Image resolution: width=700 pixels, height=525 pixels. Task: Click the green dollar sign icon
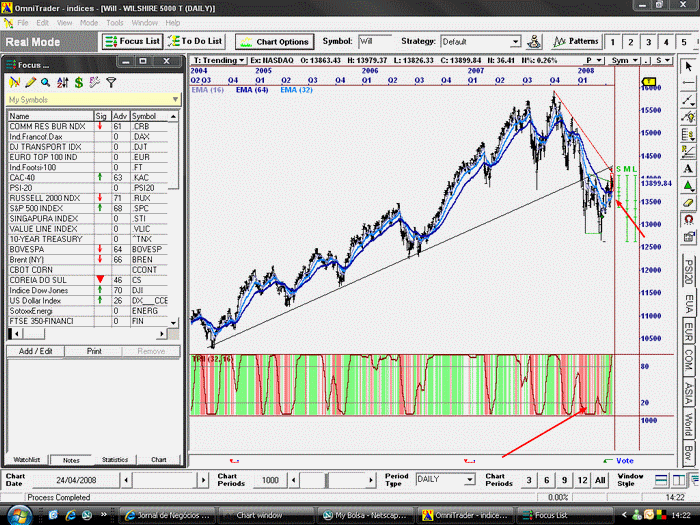click(79, 82)
